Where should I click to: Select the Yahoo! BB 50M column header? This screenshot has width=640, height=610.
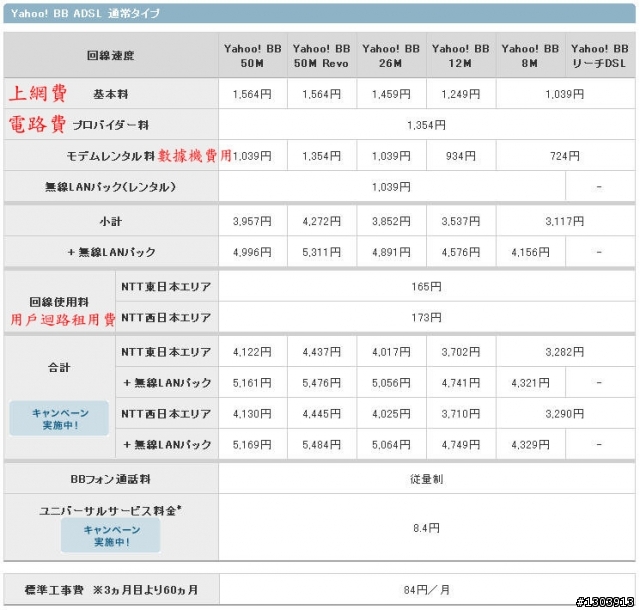point(253,56)
